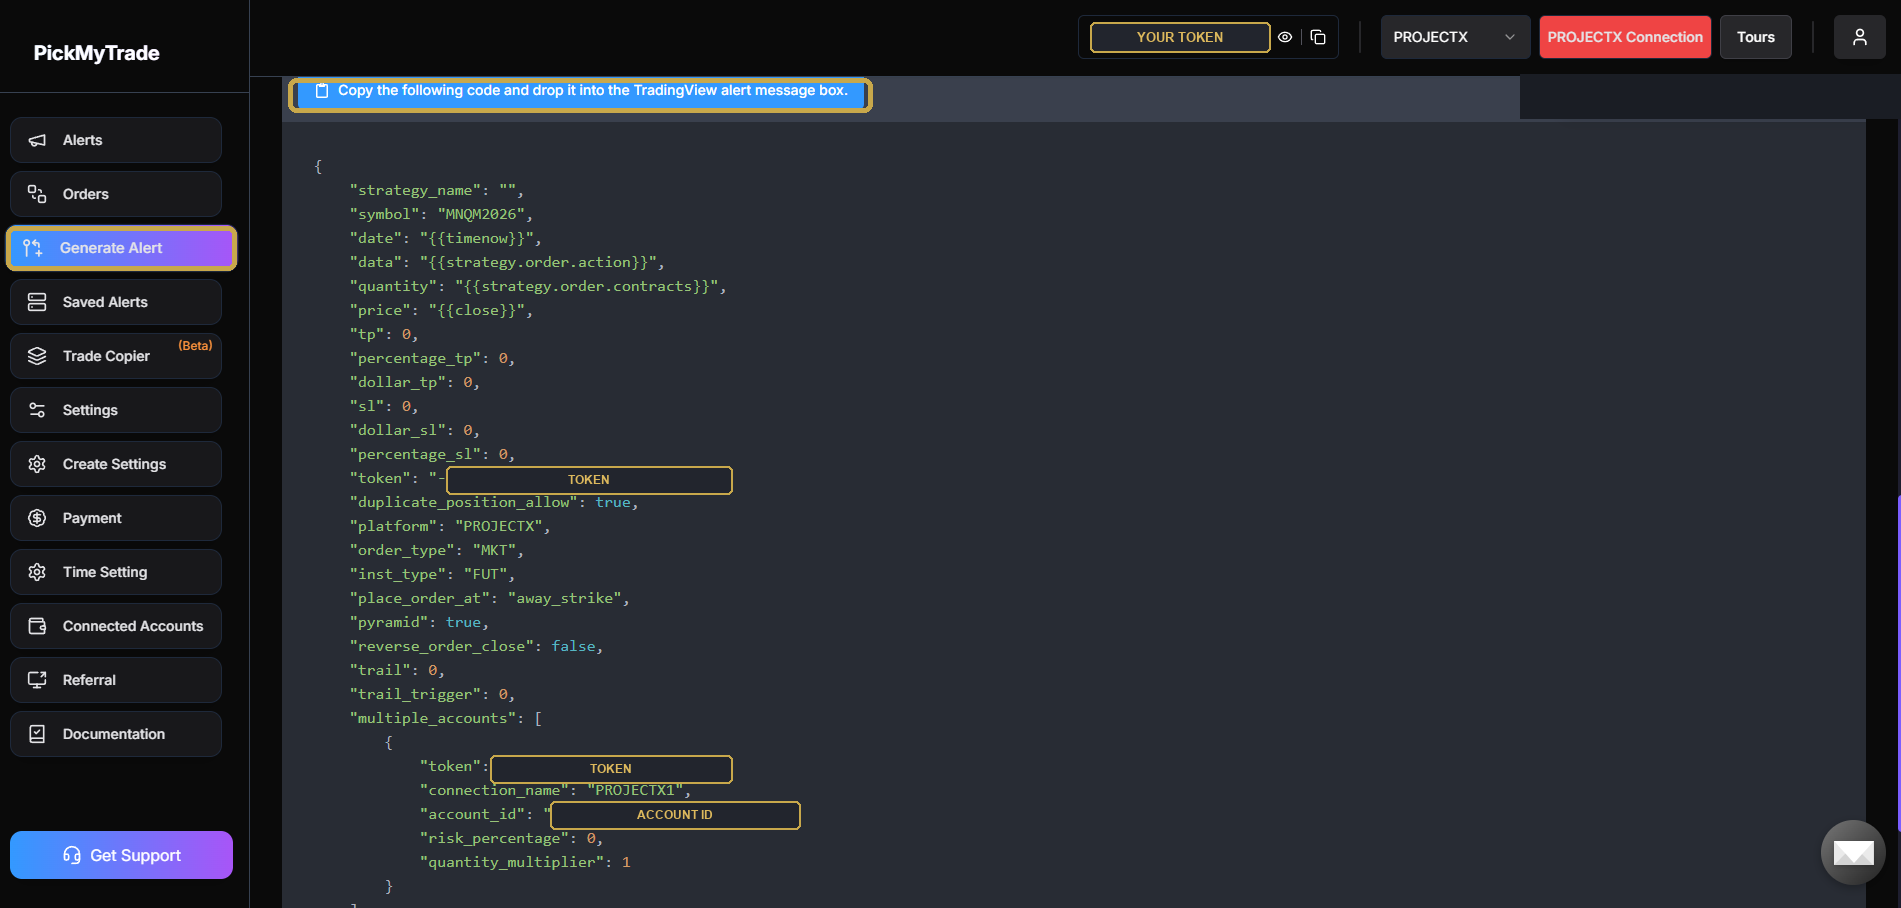The width and height of the screenshot is (1901, 908).
Task: Click the copy code banner button
Action: (x=580, y=95)
